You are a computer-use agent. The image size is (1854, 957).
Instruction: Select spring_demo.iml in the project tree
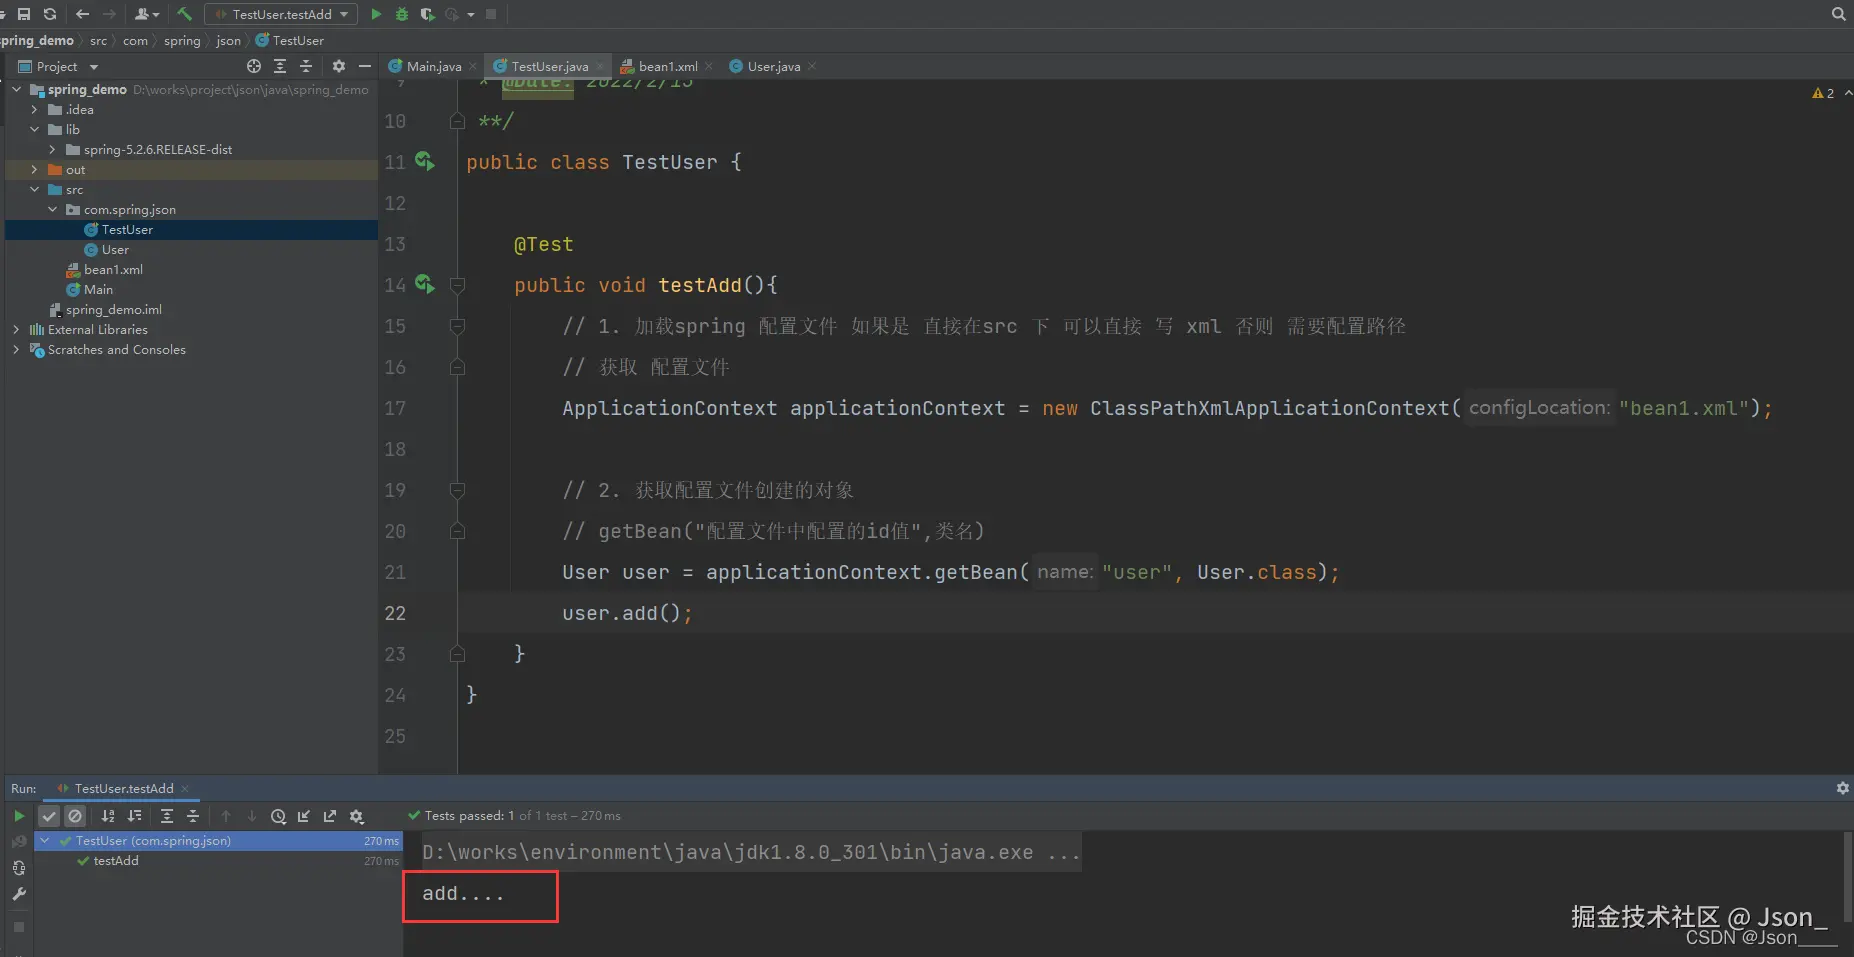[x=113, y=309]
